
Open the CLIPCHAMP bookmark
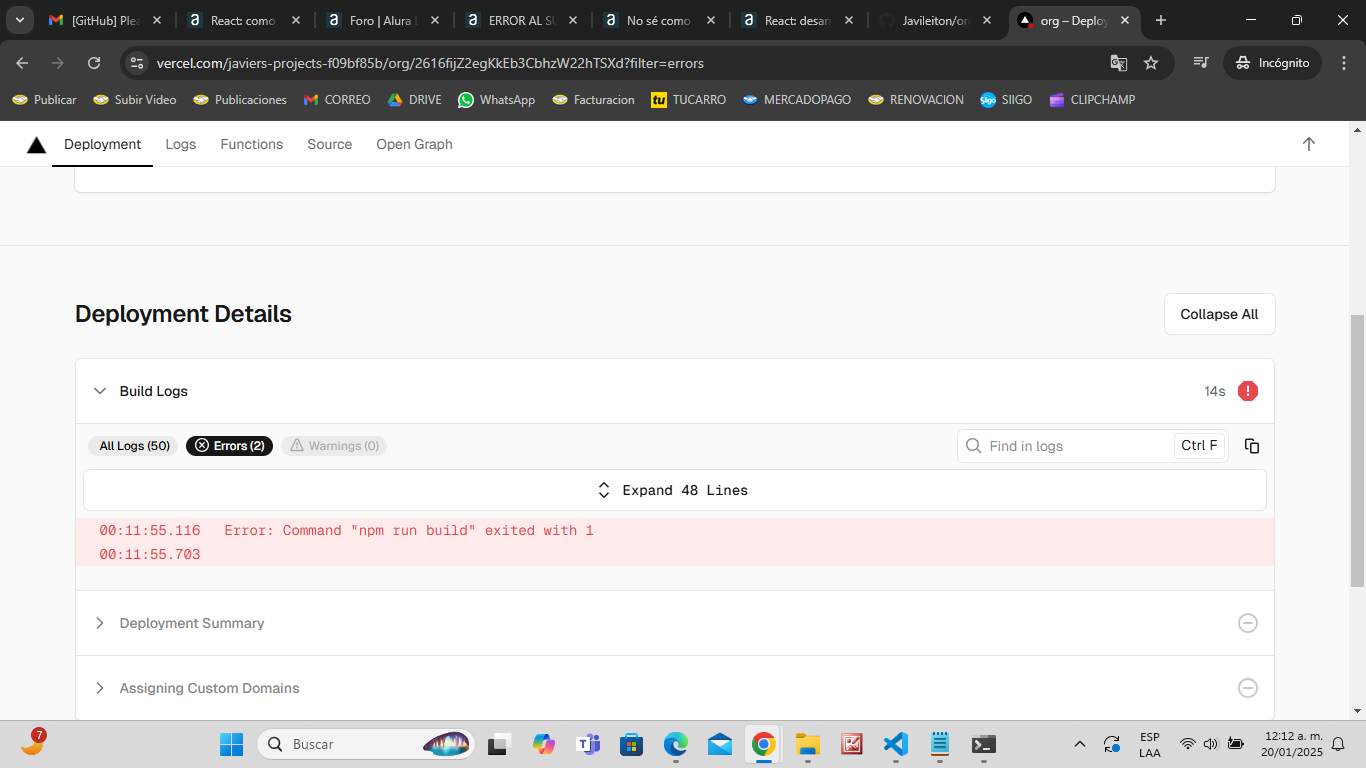[1092, 100]
